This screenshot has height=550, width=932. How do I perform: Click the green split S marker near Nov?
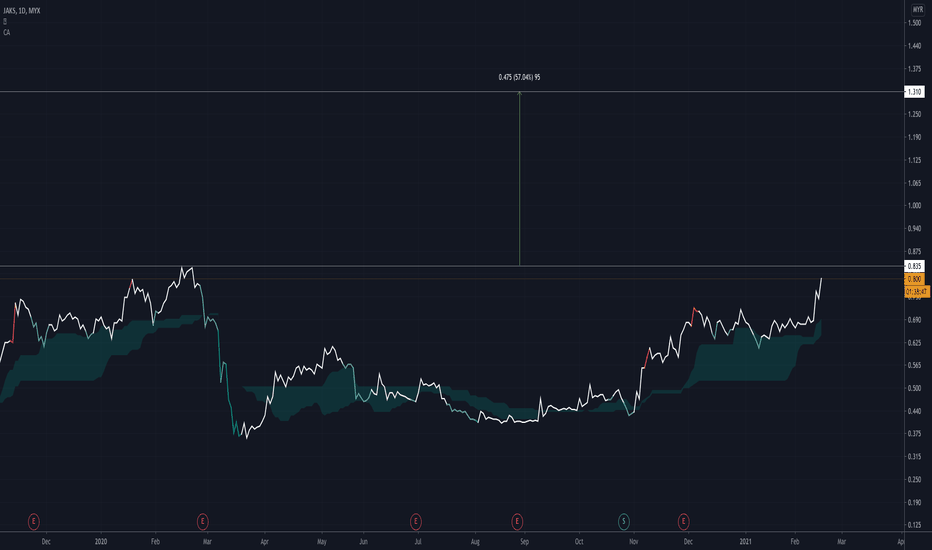click(x=624, y=521)
